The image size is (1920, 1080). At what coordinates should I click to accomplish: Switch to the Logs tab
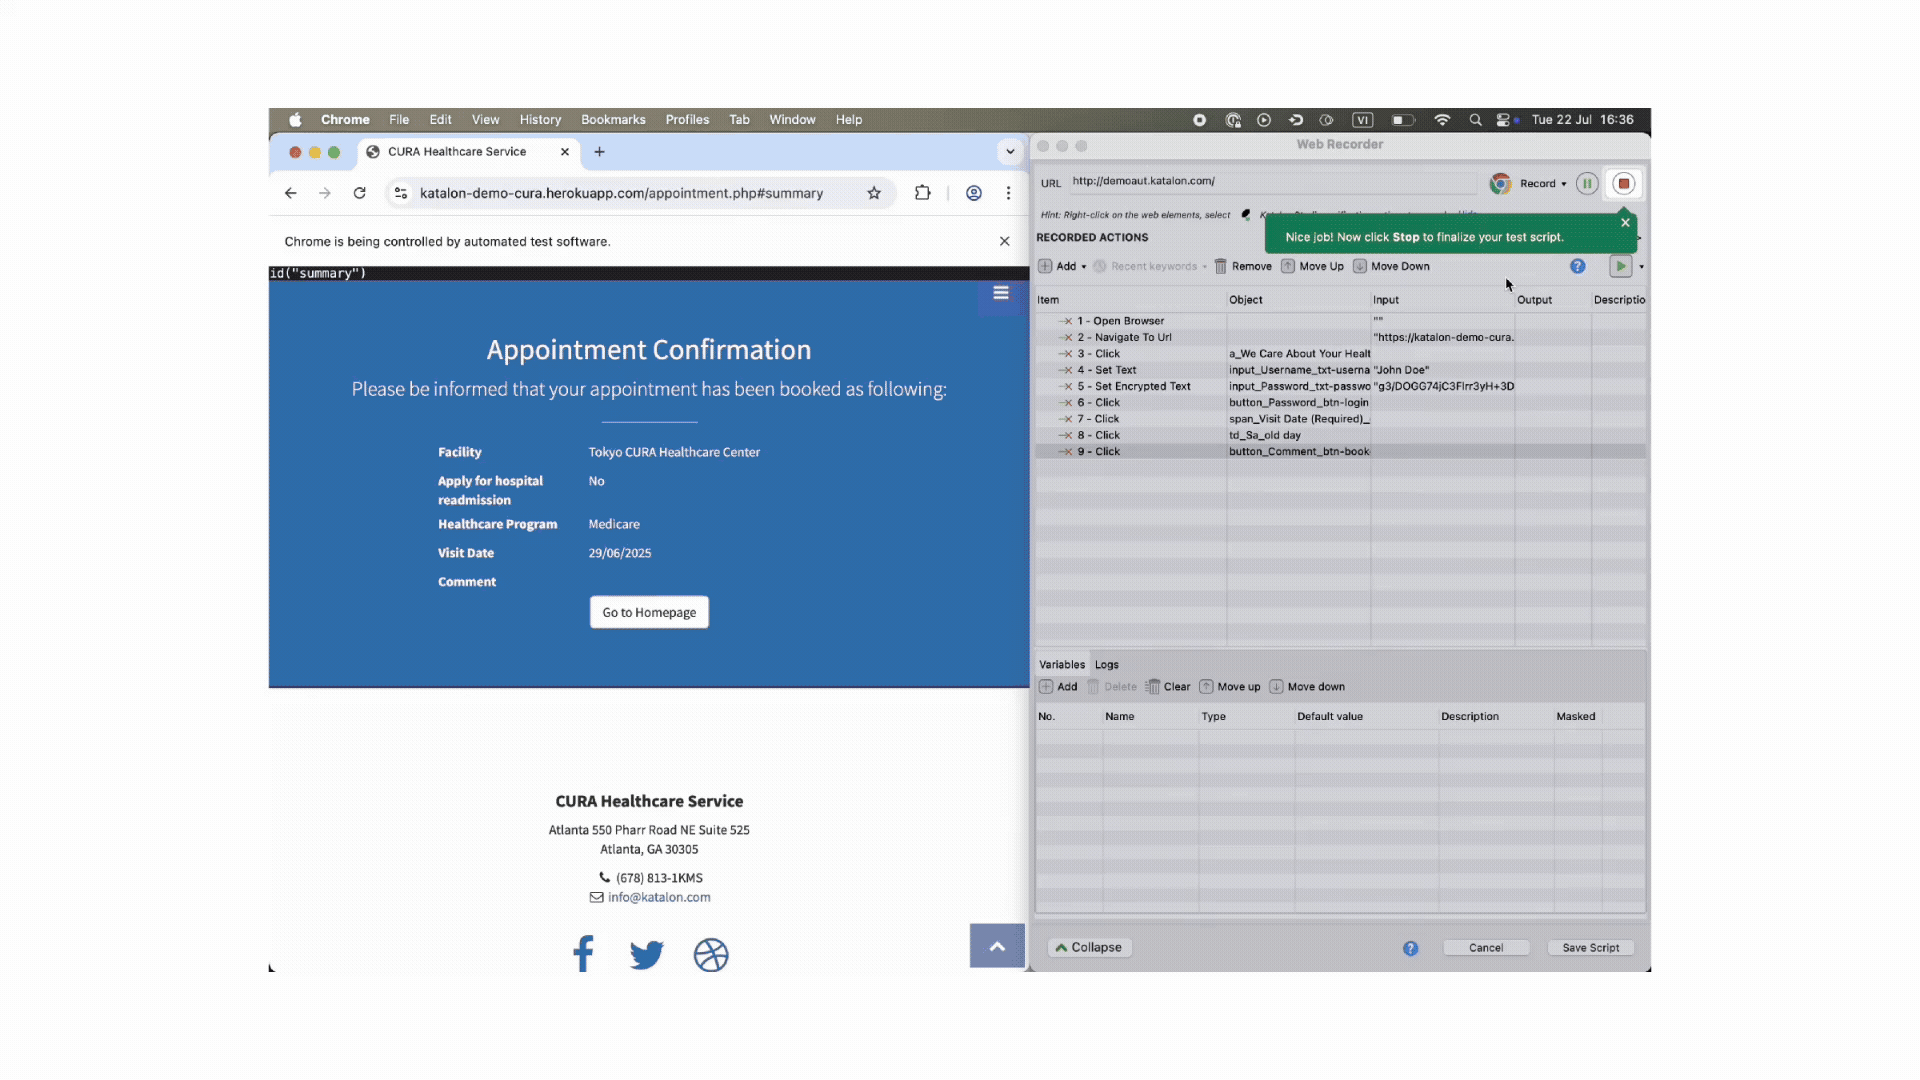pos(1106,665)
